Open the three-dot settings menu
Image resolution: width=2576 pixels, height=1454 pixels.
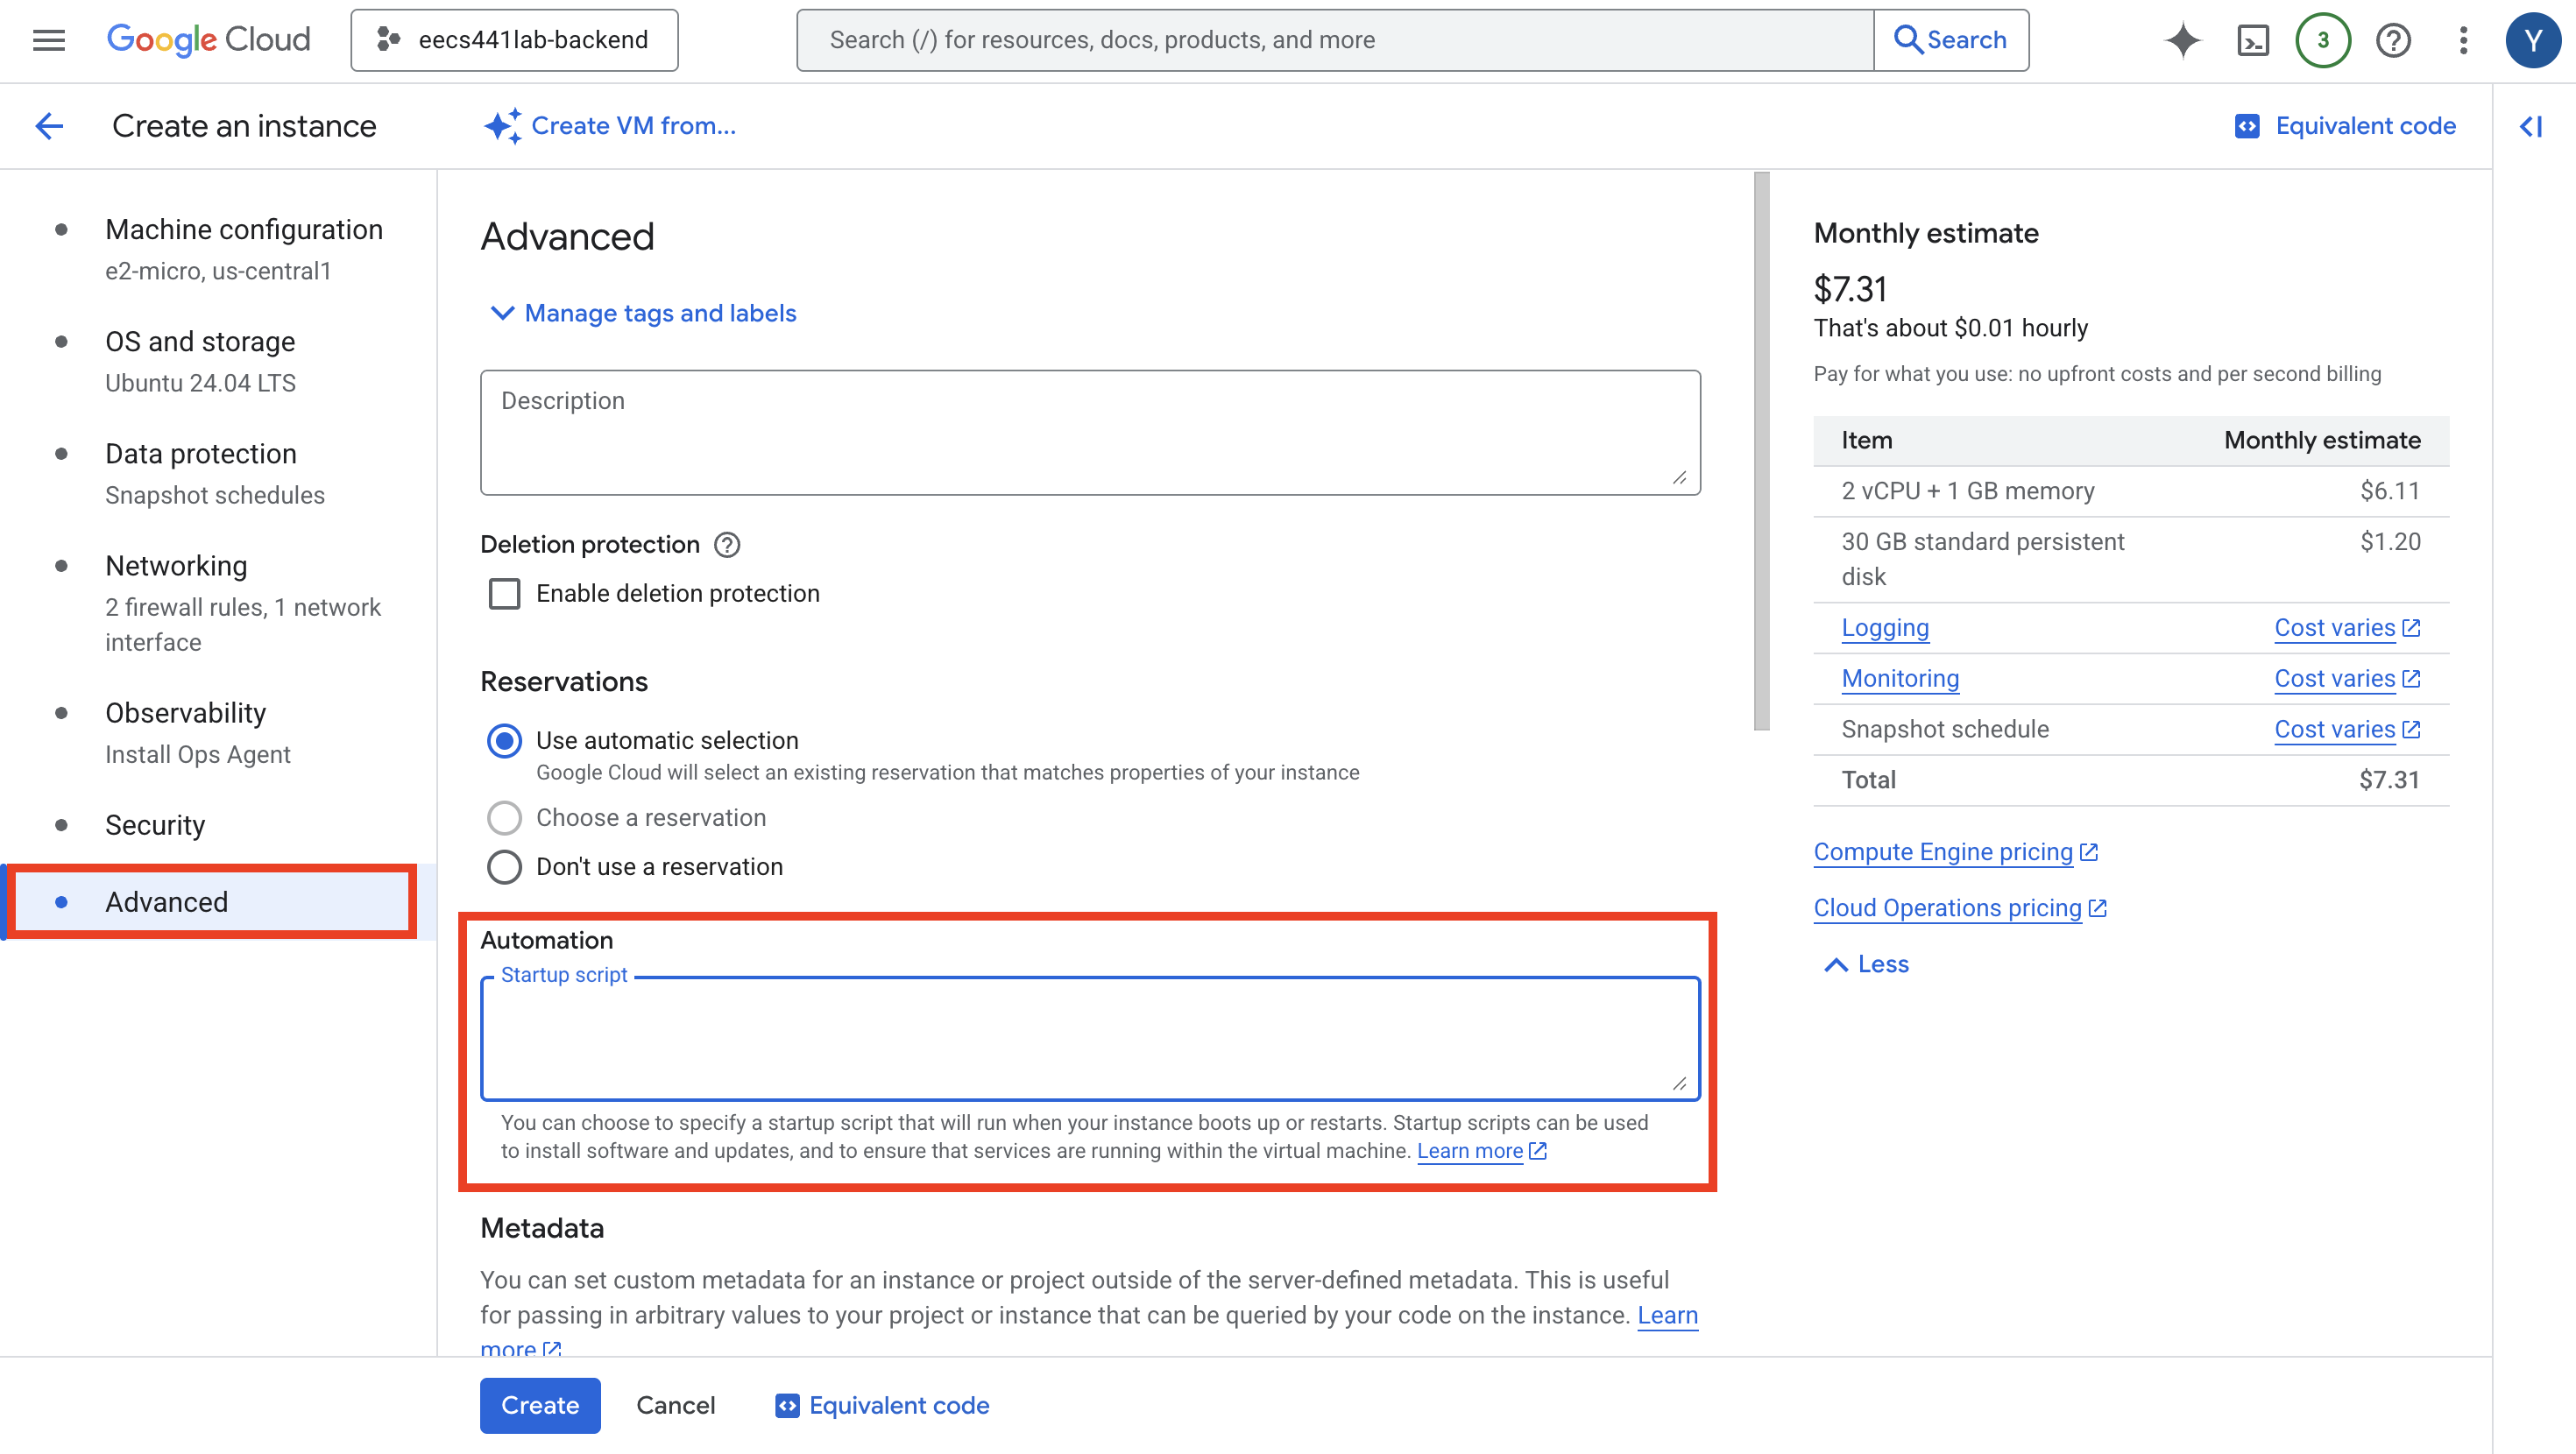pos(2463,40)
